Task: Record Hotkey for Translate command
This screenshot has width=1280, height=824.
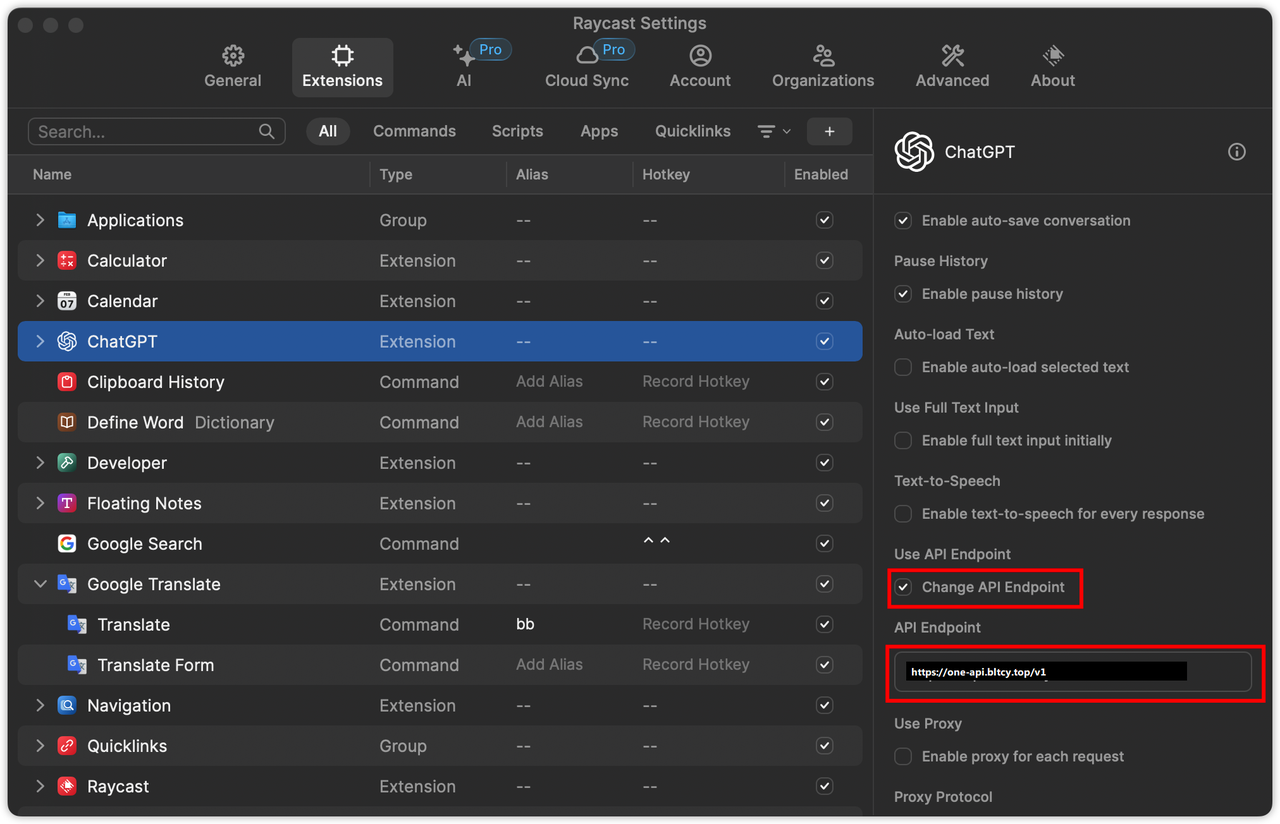Action: click(696, 624)
